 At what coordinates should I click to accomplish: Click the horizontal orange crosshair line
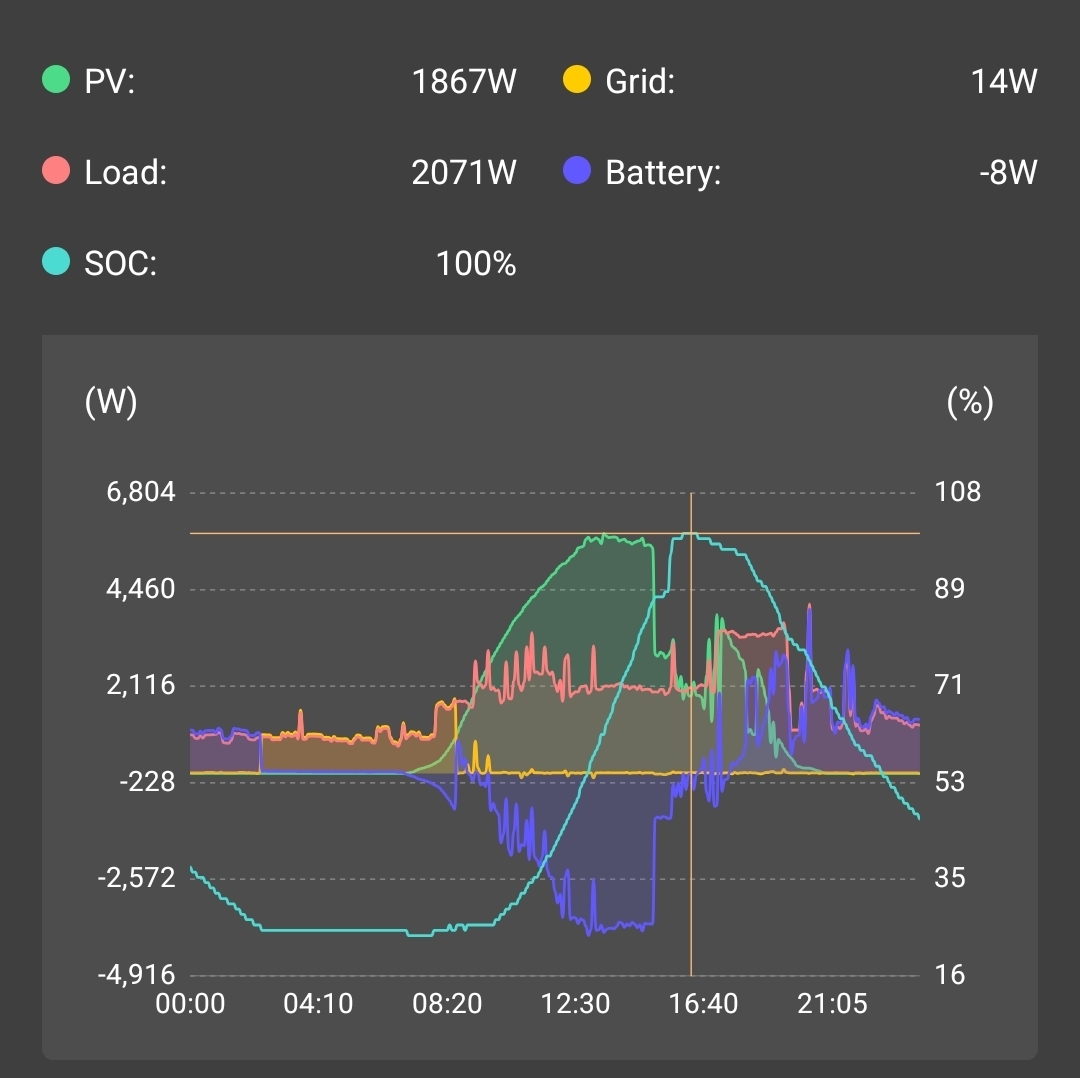click(x=554, y=533)
